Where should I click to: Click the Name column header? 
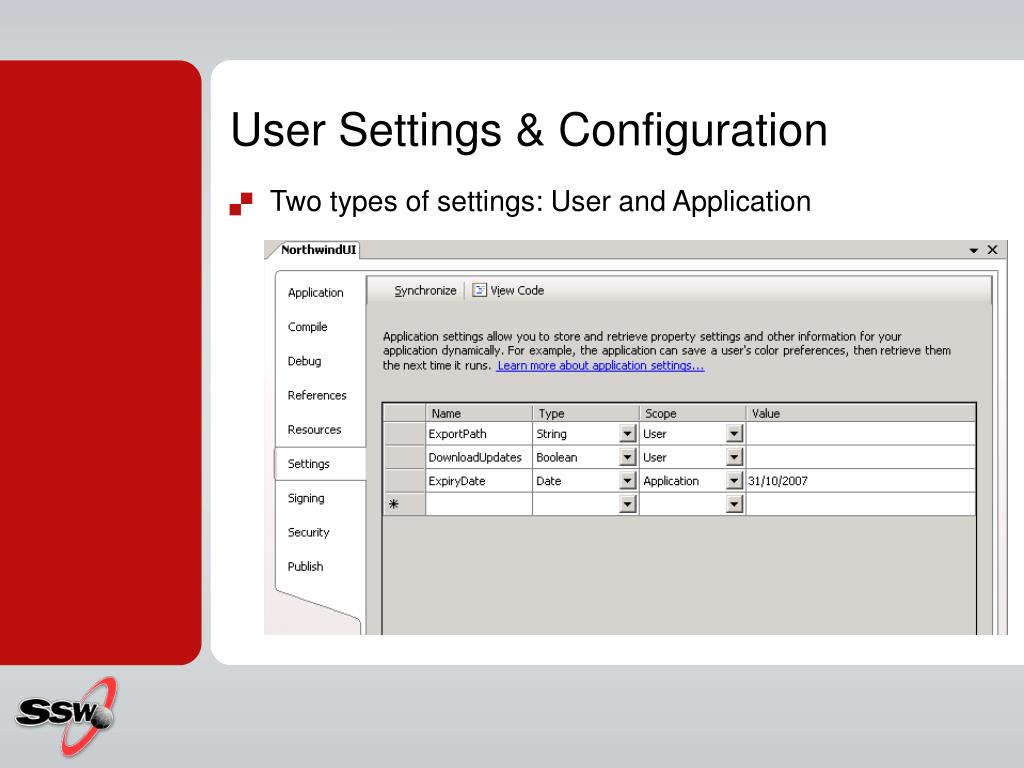479,413
